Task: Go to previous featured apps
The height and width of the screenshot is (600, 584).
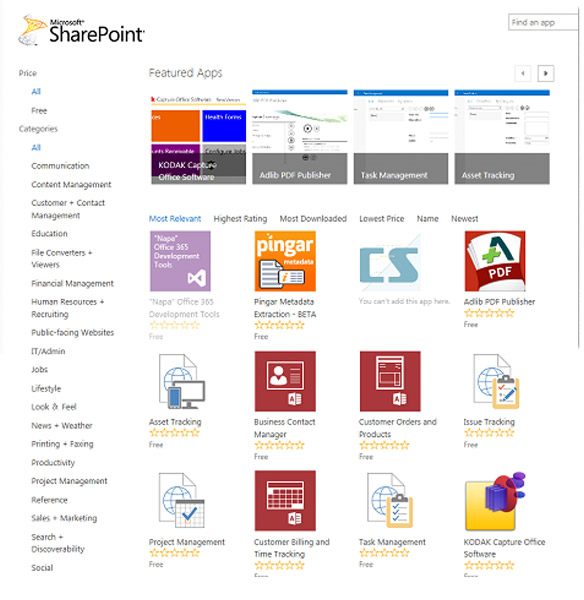Action: (x=523, y=73)
